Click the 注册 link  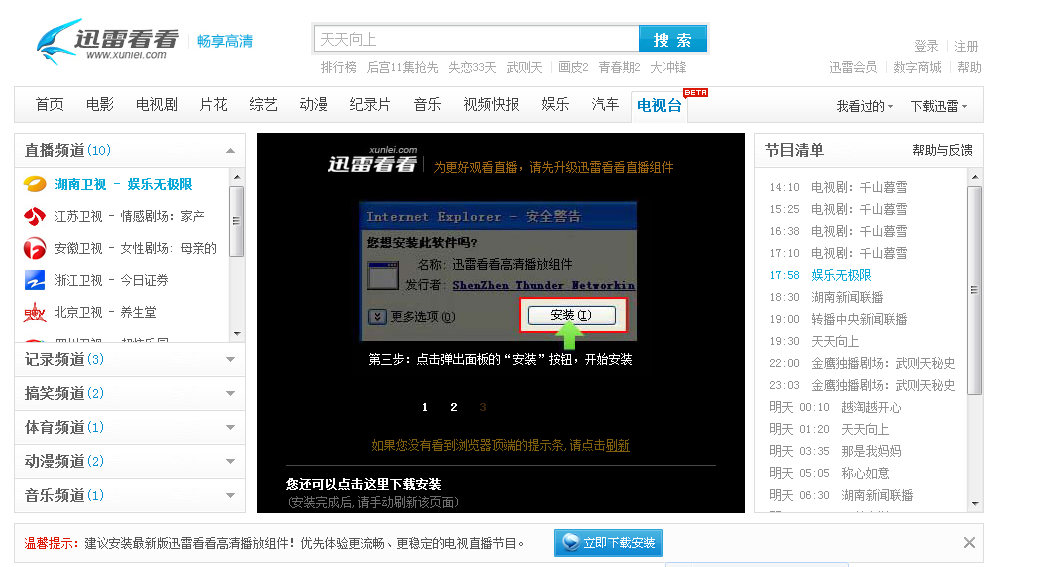[966, 46]
